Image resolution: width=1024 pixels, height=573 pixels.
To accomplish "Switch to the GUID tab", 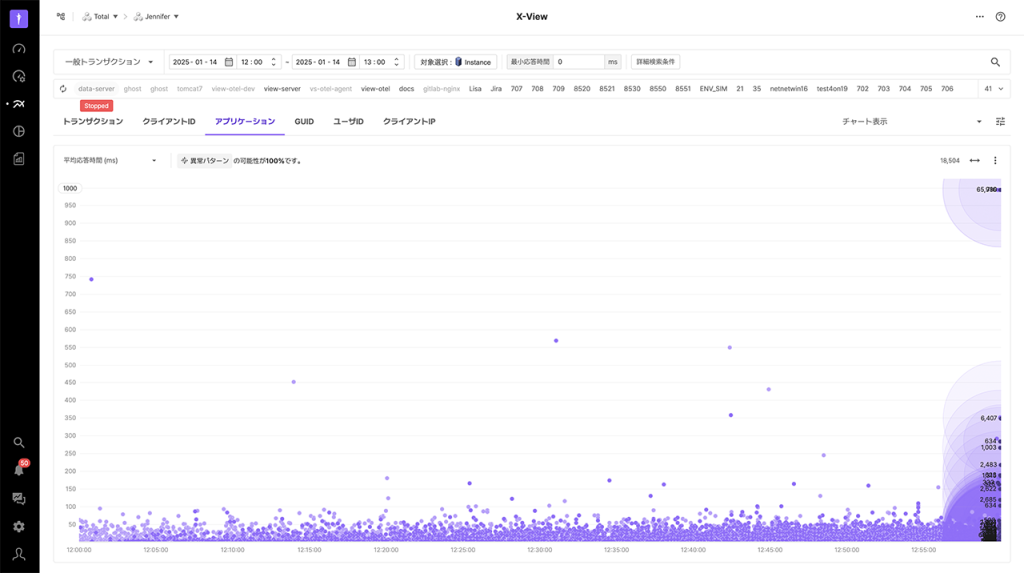I will coord(304,122).
